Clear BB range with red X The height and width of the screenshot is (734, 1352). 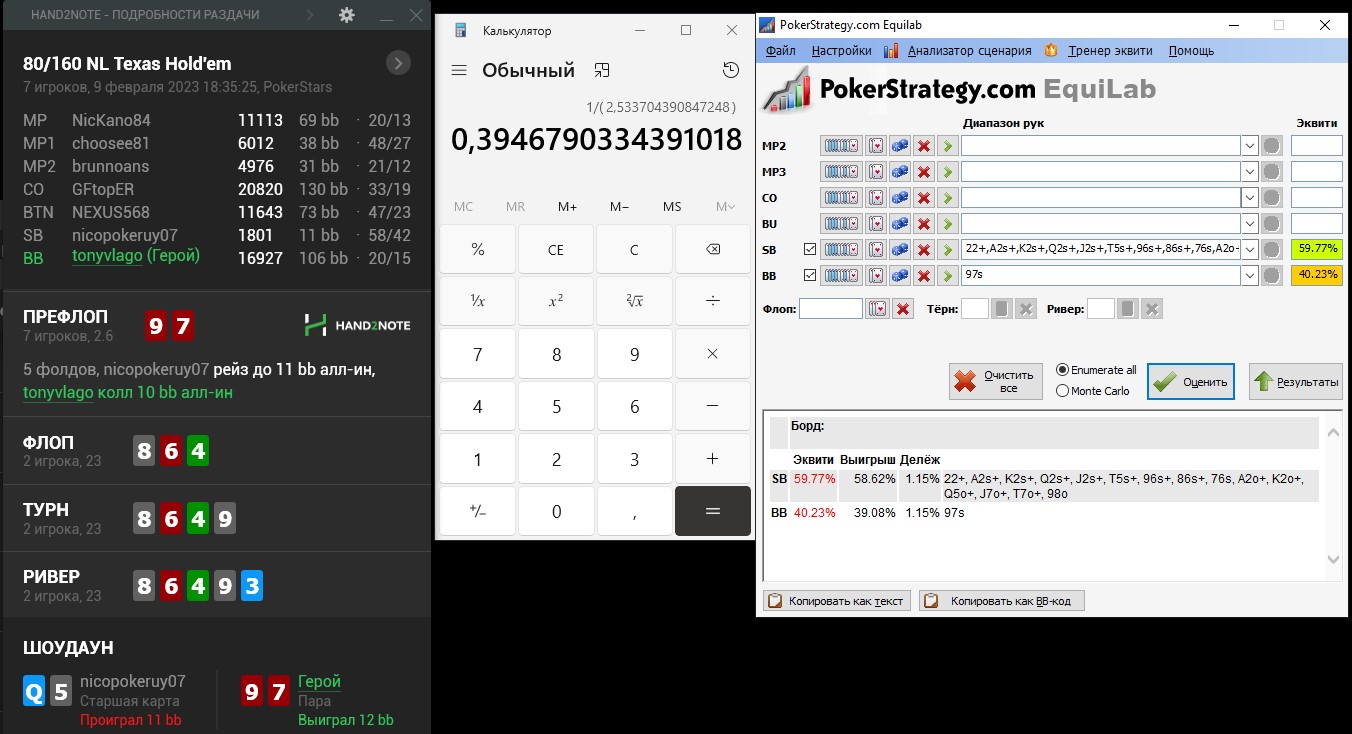point(924,275)
